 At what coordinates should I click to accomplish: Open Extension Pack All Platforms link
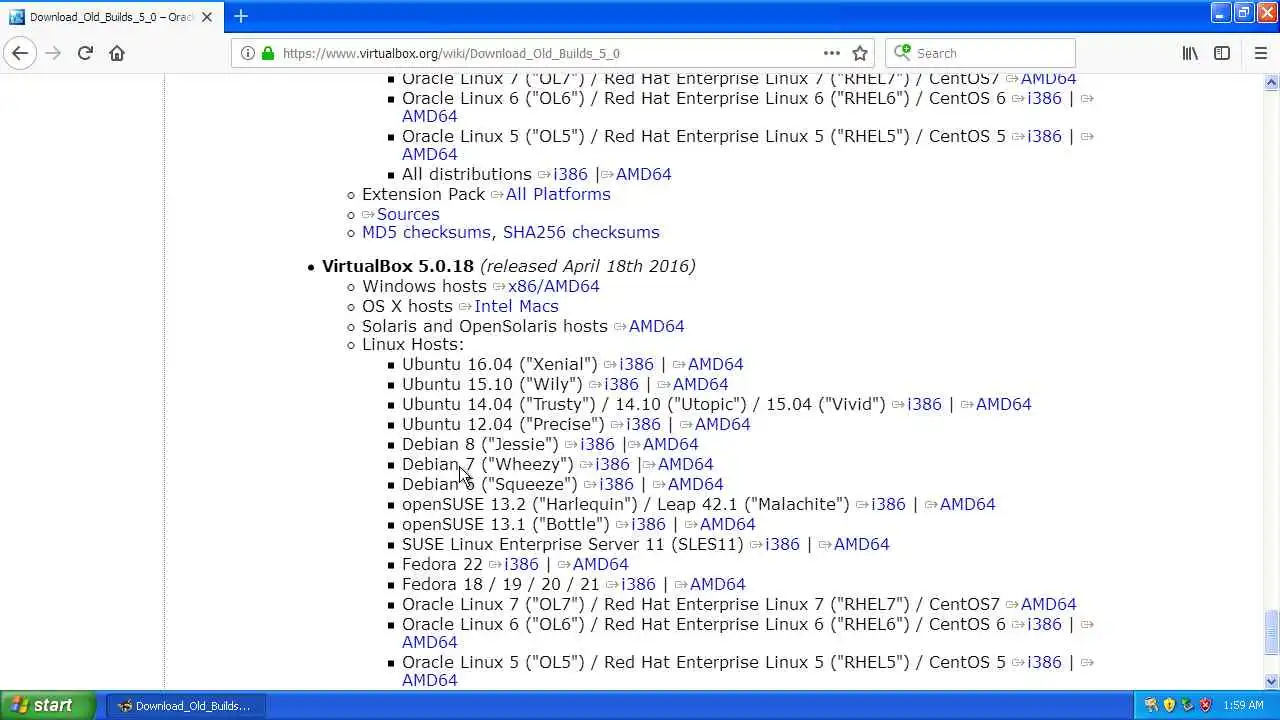pos(558,194)
